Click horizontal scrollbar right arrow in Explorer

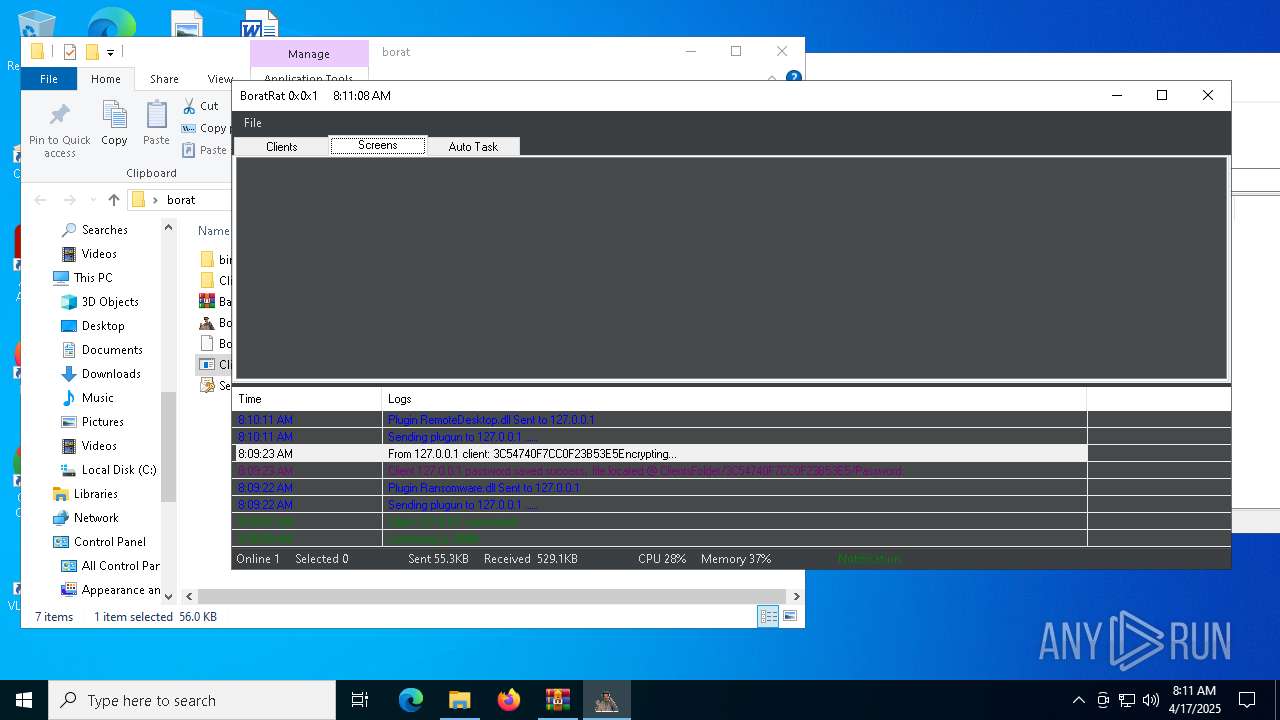pos(796,596)
